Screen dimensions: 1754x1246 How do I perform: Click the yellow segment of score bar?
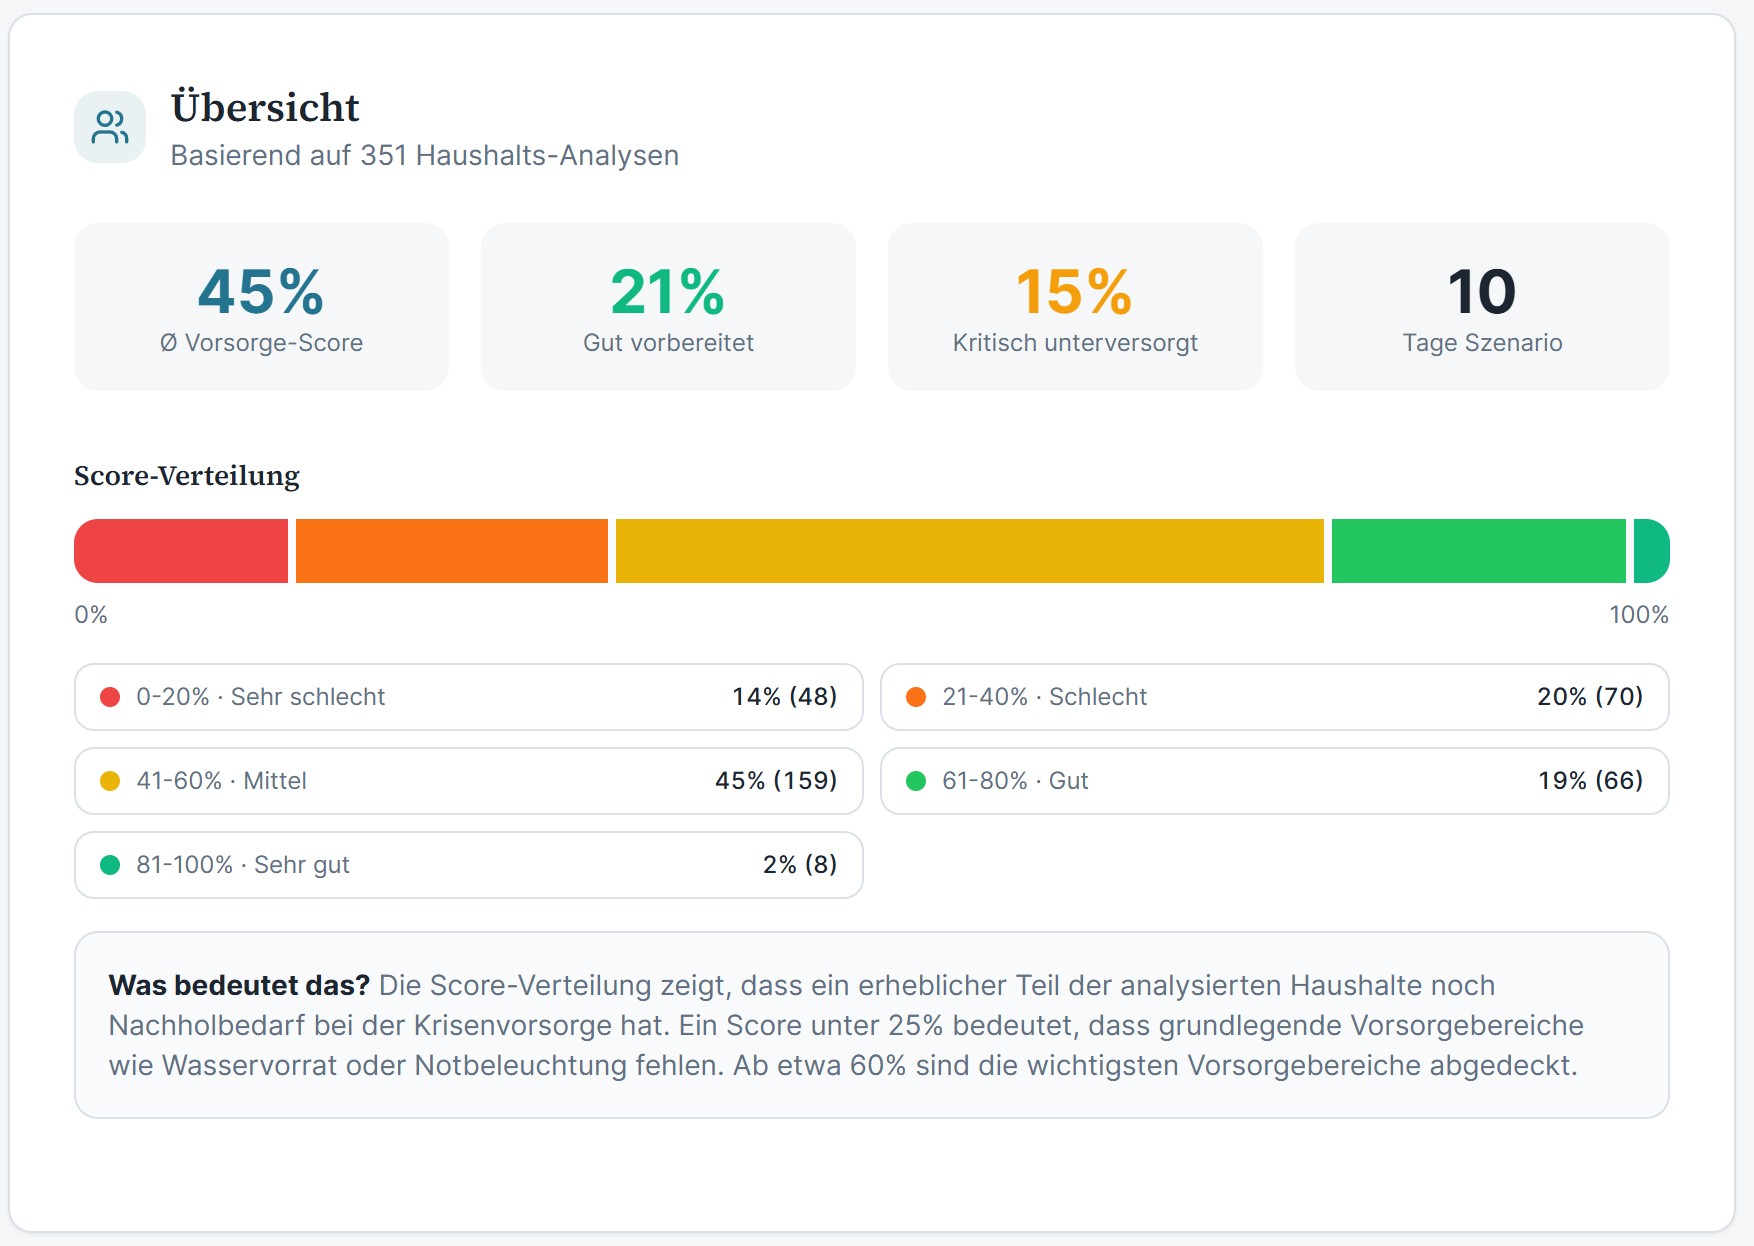click(x=969, y=551)
